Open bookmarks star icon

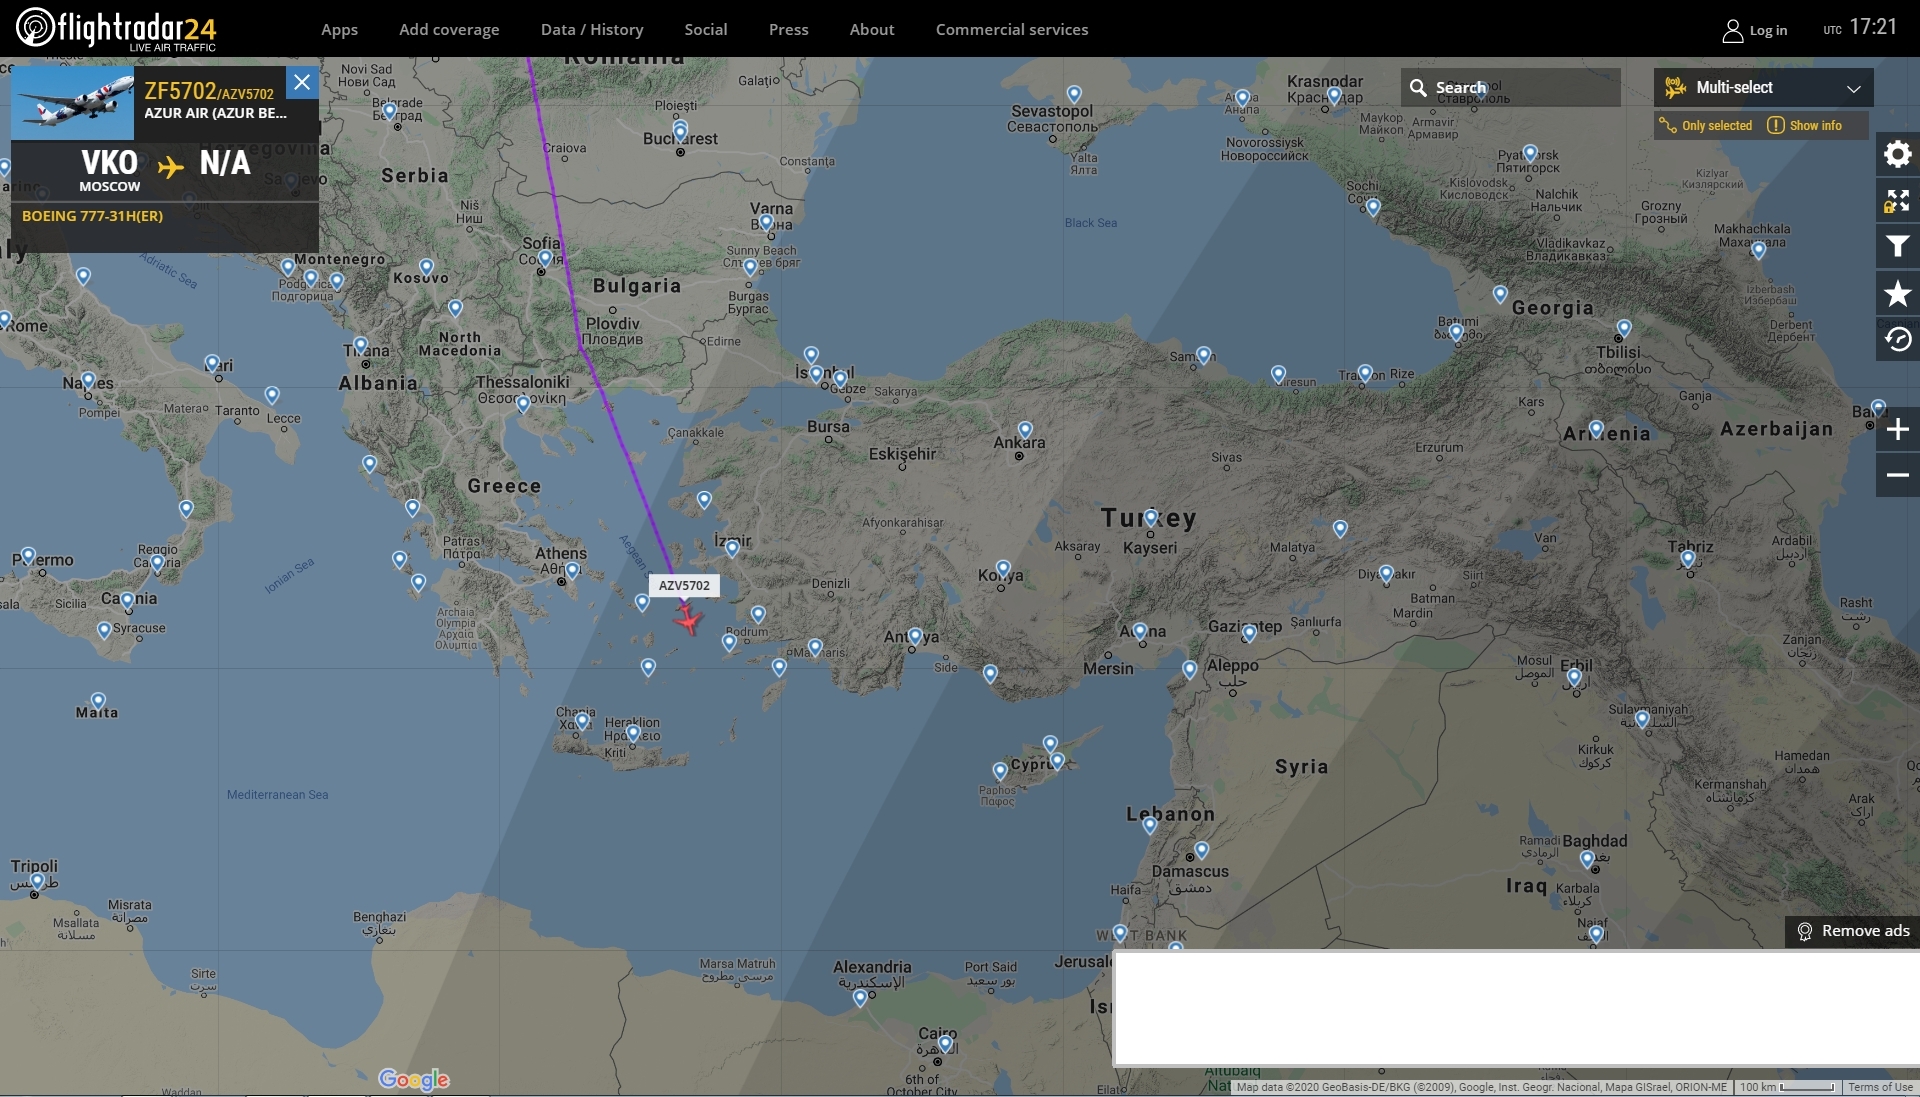click(x=1897, y=293)
